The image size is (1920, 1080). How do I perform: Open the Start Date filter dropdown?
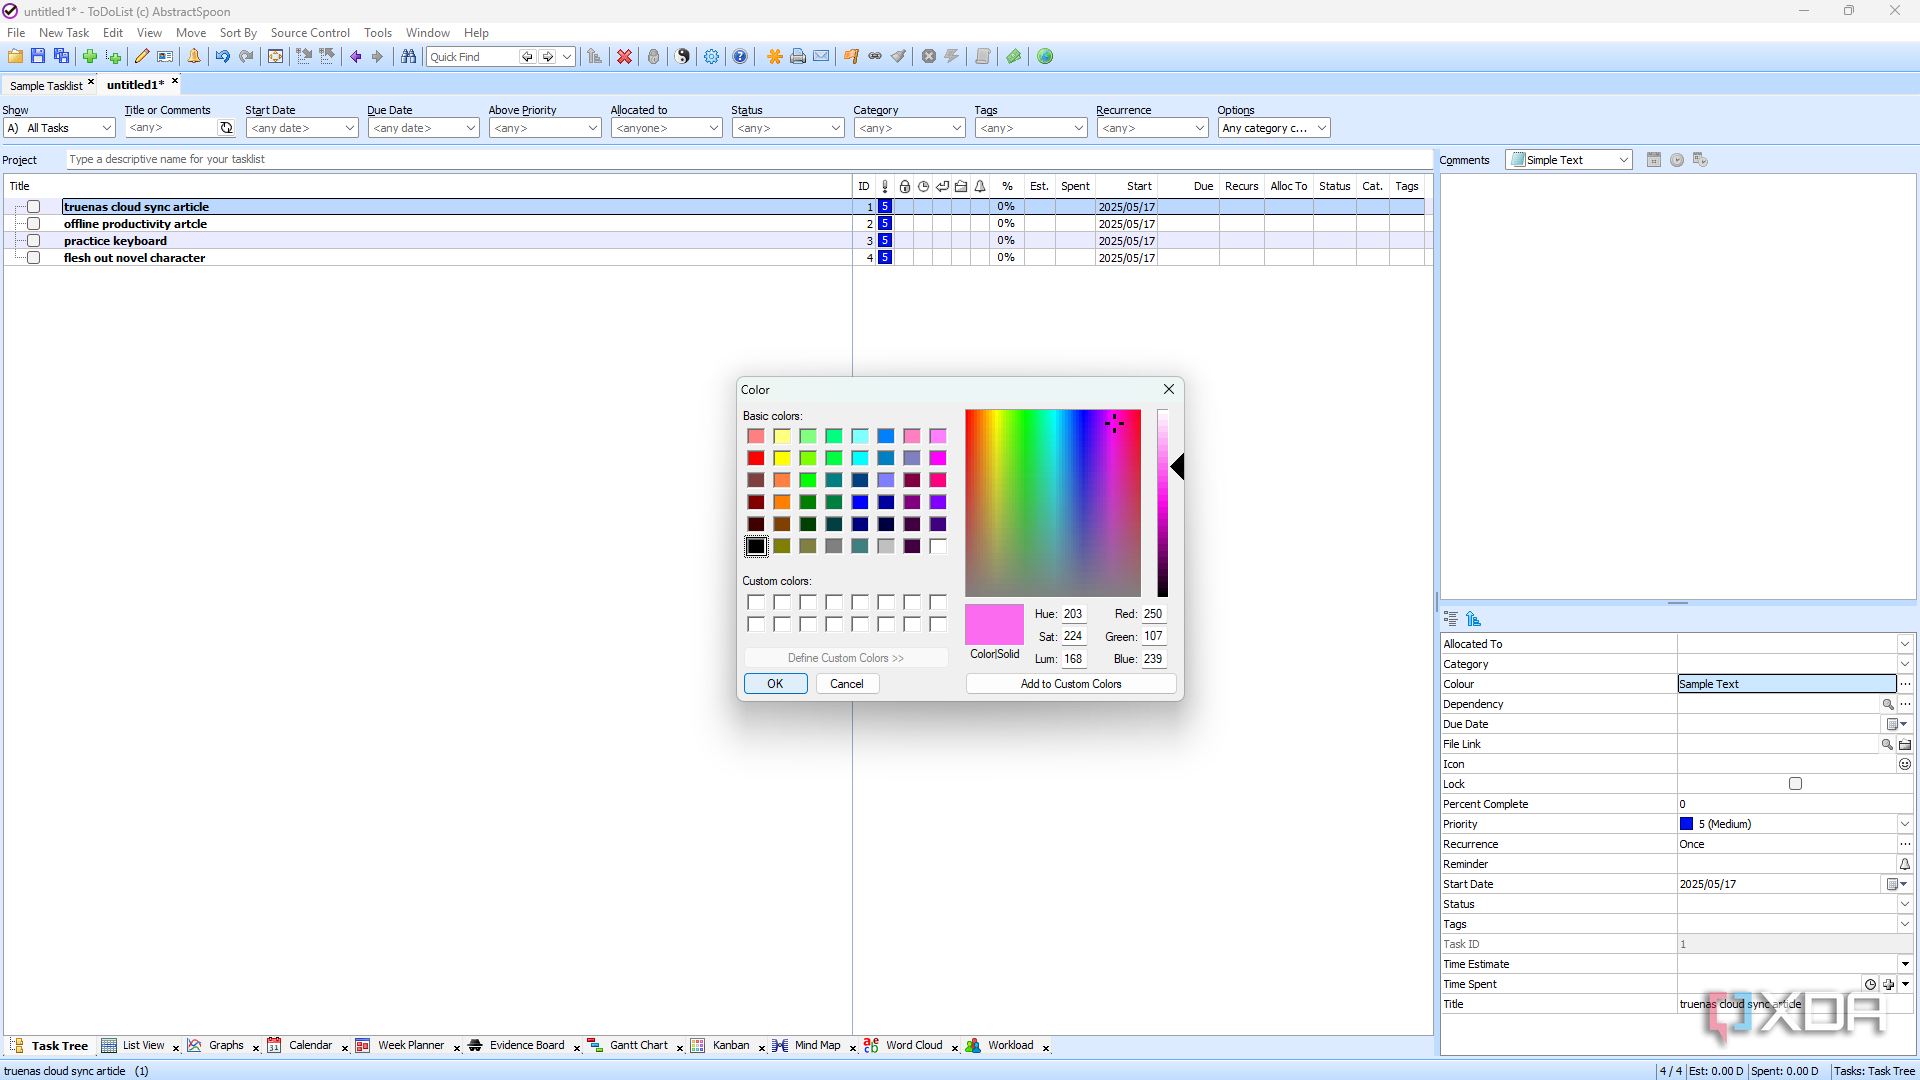[302, 128]
